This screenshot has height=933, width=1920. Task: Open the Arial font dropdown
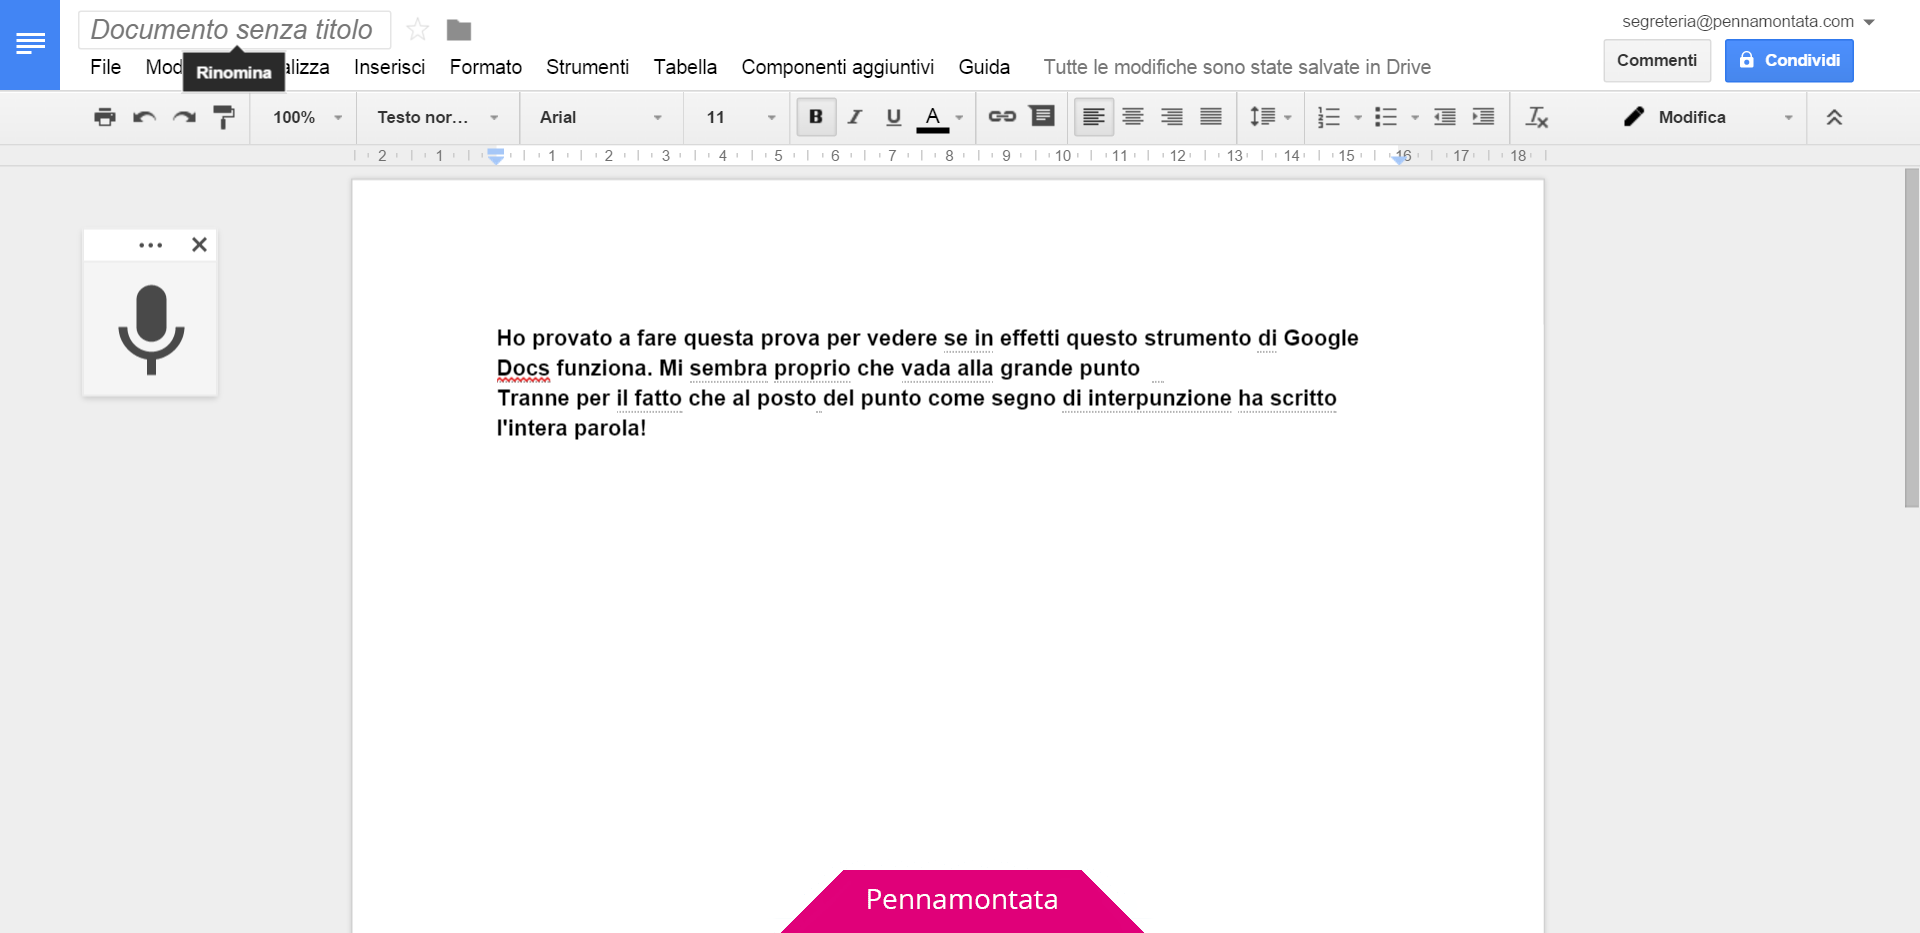pos(598,117)
